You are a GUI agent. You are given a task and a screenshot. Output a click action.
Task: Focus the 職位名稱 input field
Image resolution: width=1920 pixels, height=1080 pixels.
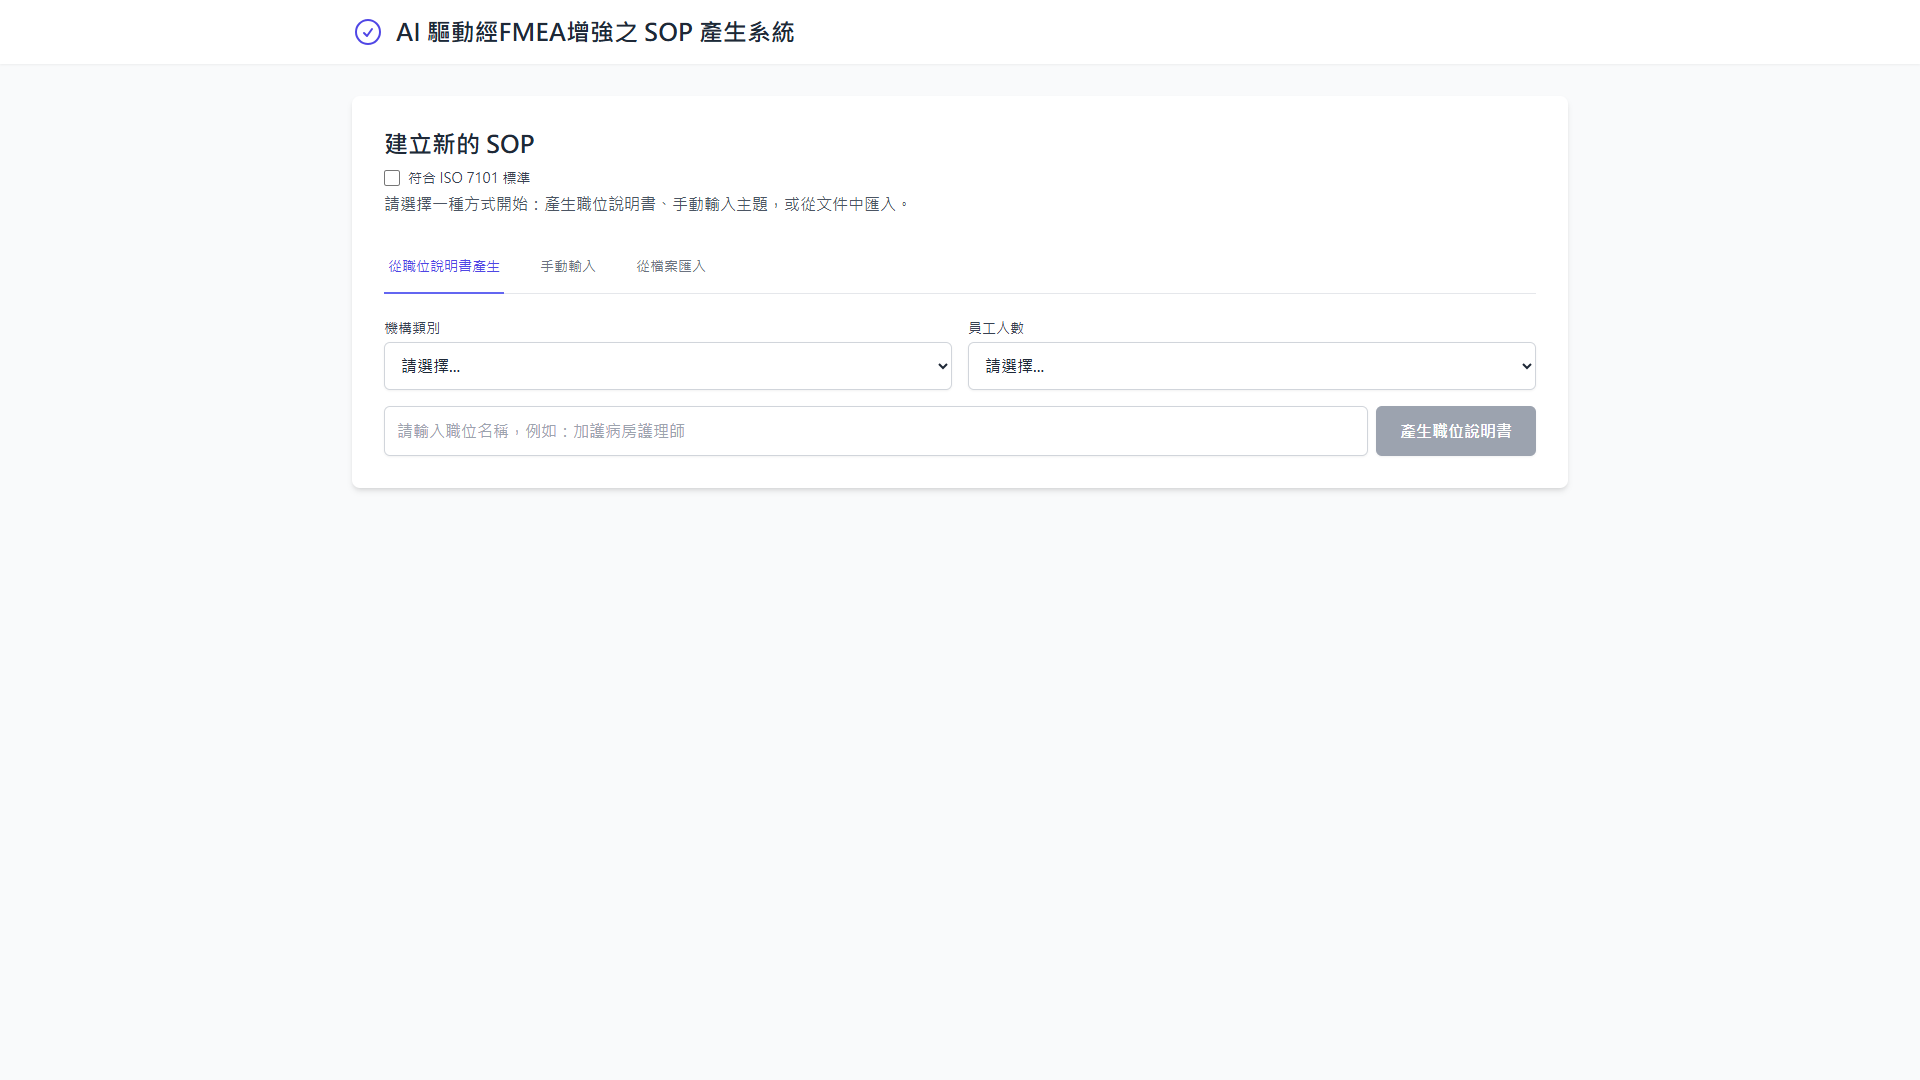pos(876,431)
